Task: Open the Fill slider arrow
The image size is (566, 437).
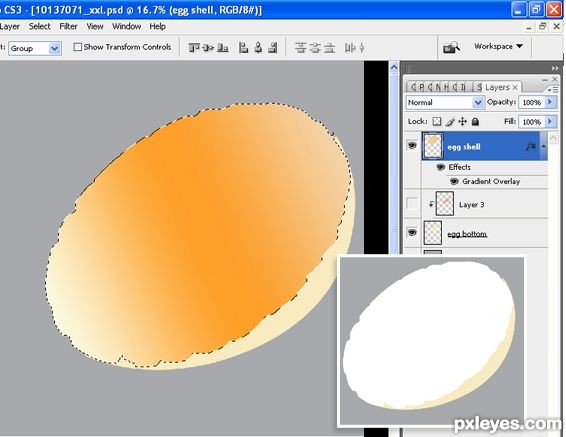Action: (x=550, y=122)
